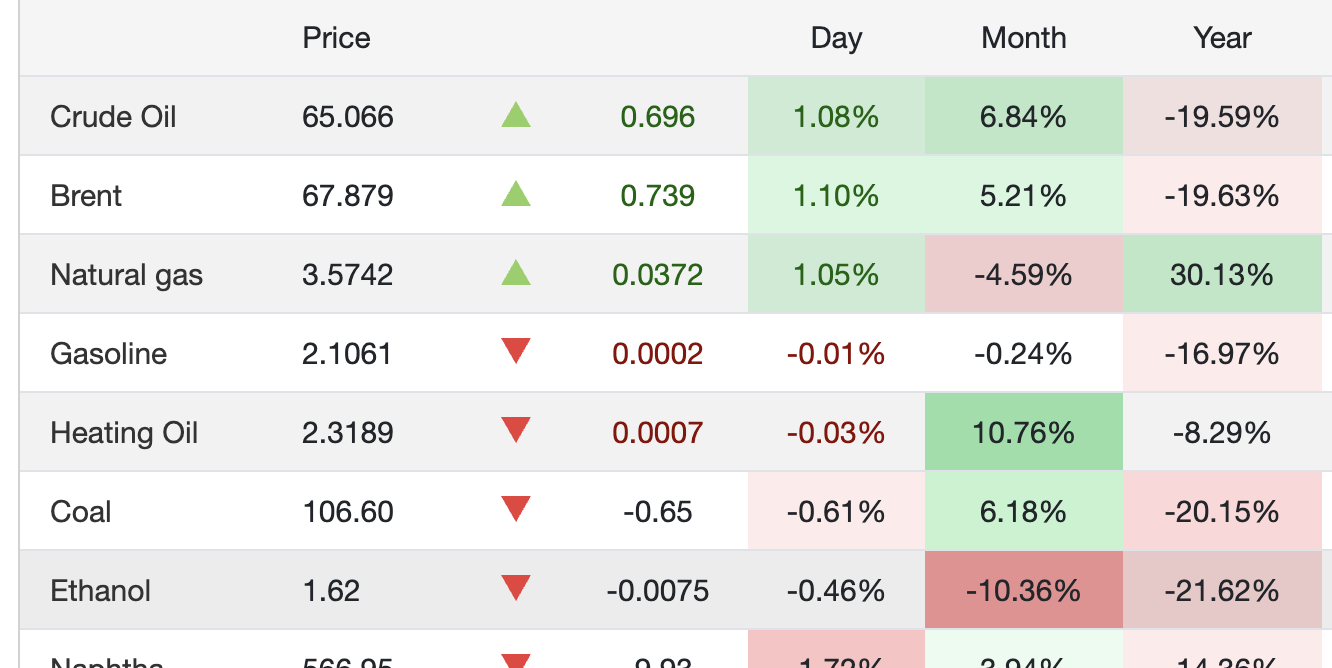Click Coal year change -20.15%
The width and height of the screenshot is (1332, 668).
1222,512
